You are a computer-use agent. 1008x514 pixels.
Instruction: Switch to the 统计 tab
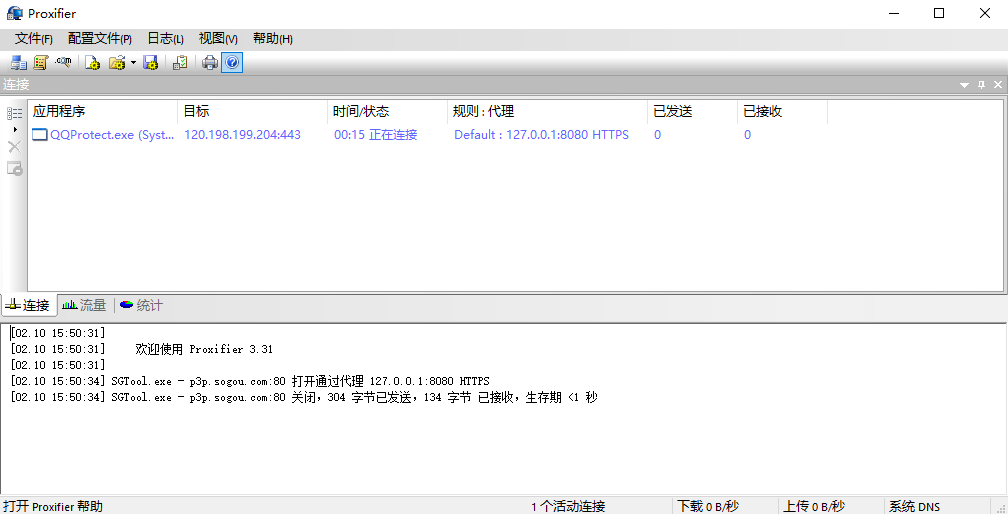(x=141, y=305)
